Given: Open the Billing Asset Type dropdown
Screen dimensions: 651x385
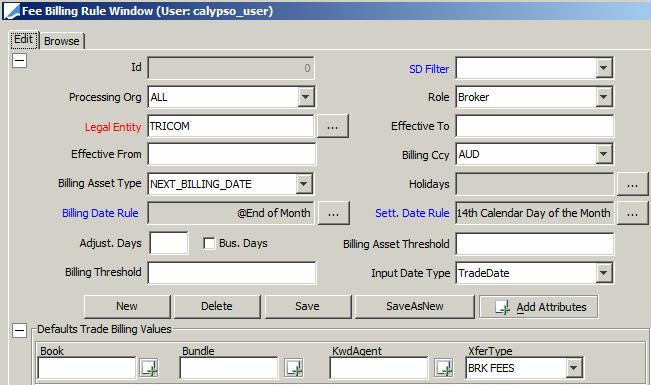Looking at the screenshot, I should pyautogui.click(x=304, y=184).
